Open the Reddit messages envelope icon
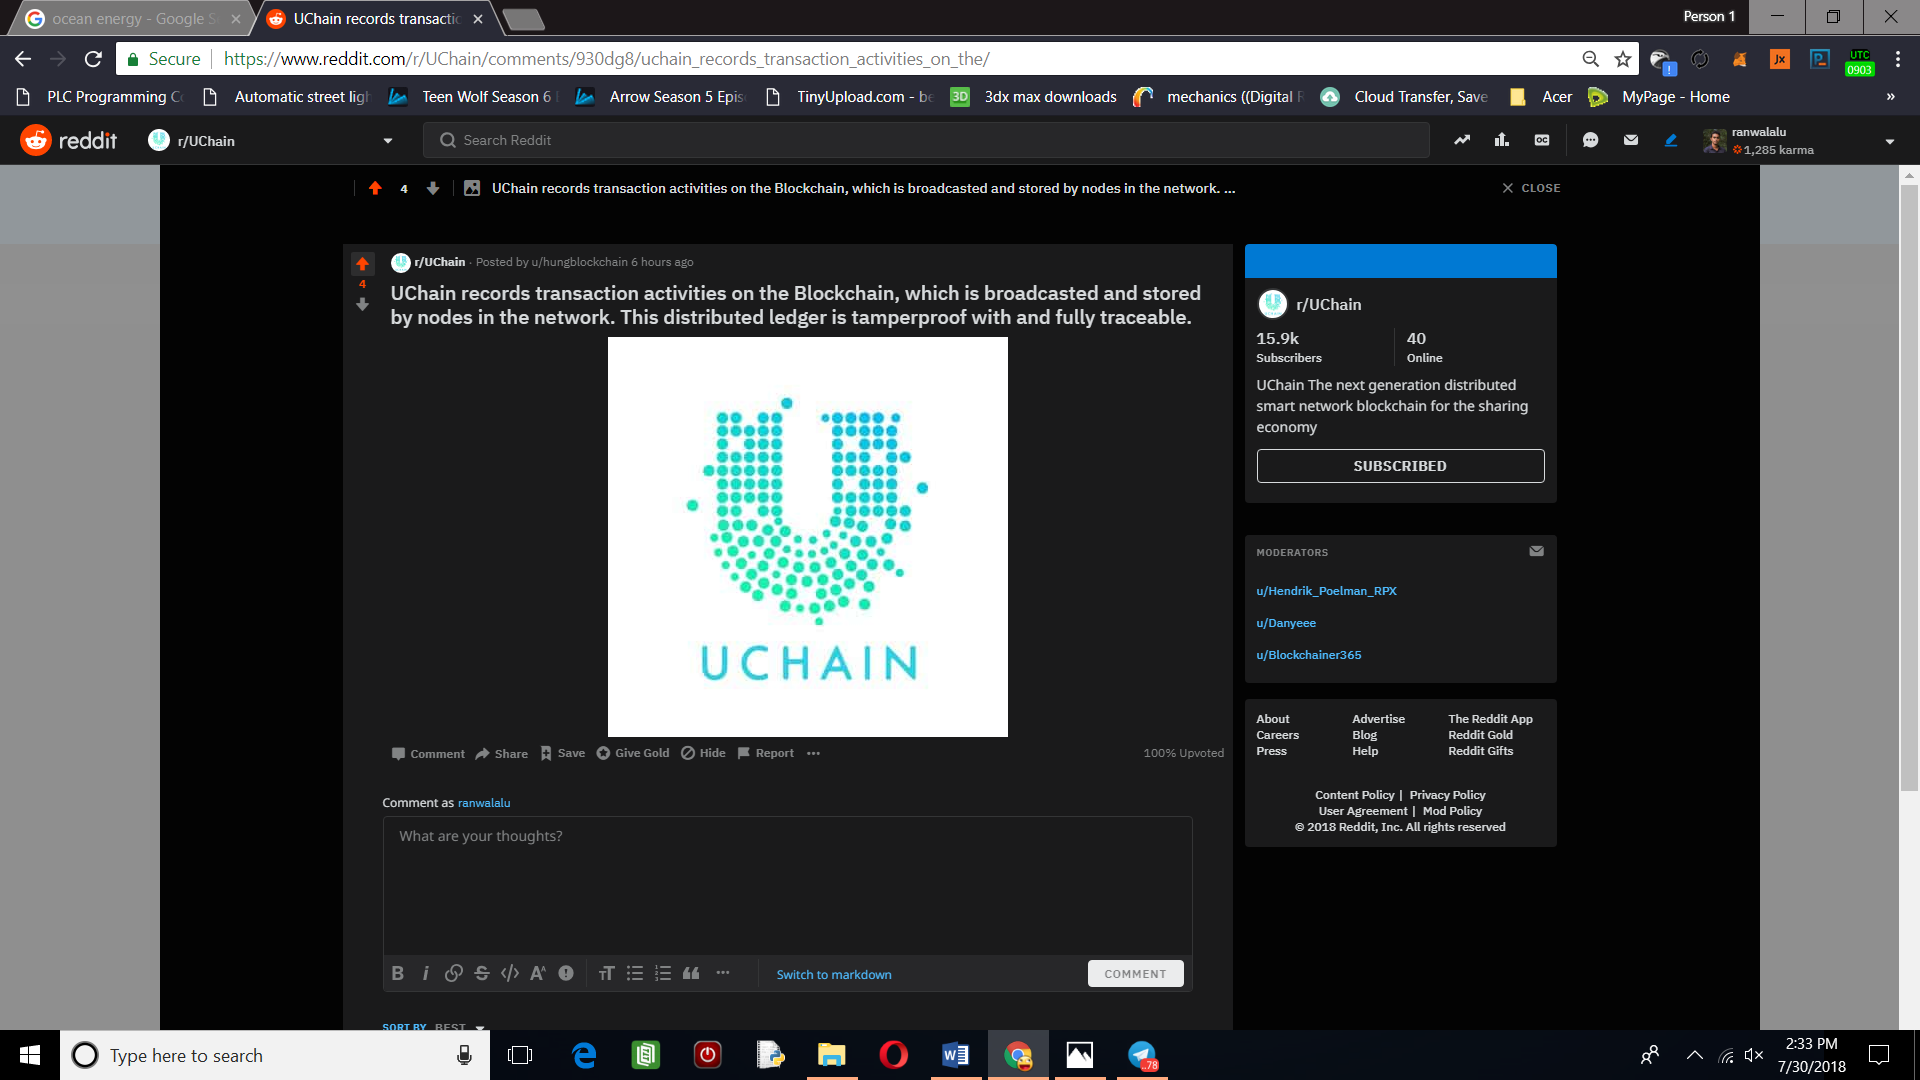The width and height of the screenshot is (1920, 1080). point(1631,140)
